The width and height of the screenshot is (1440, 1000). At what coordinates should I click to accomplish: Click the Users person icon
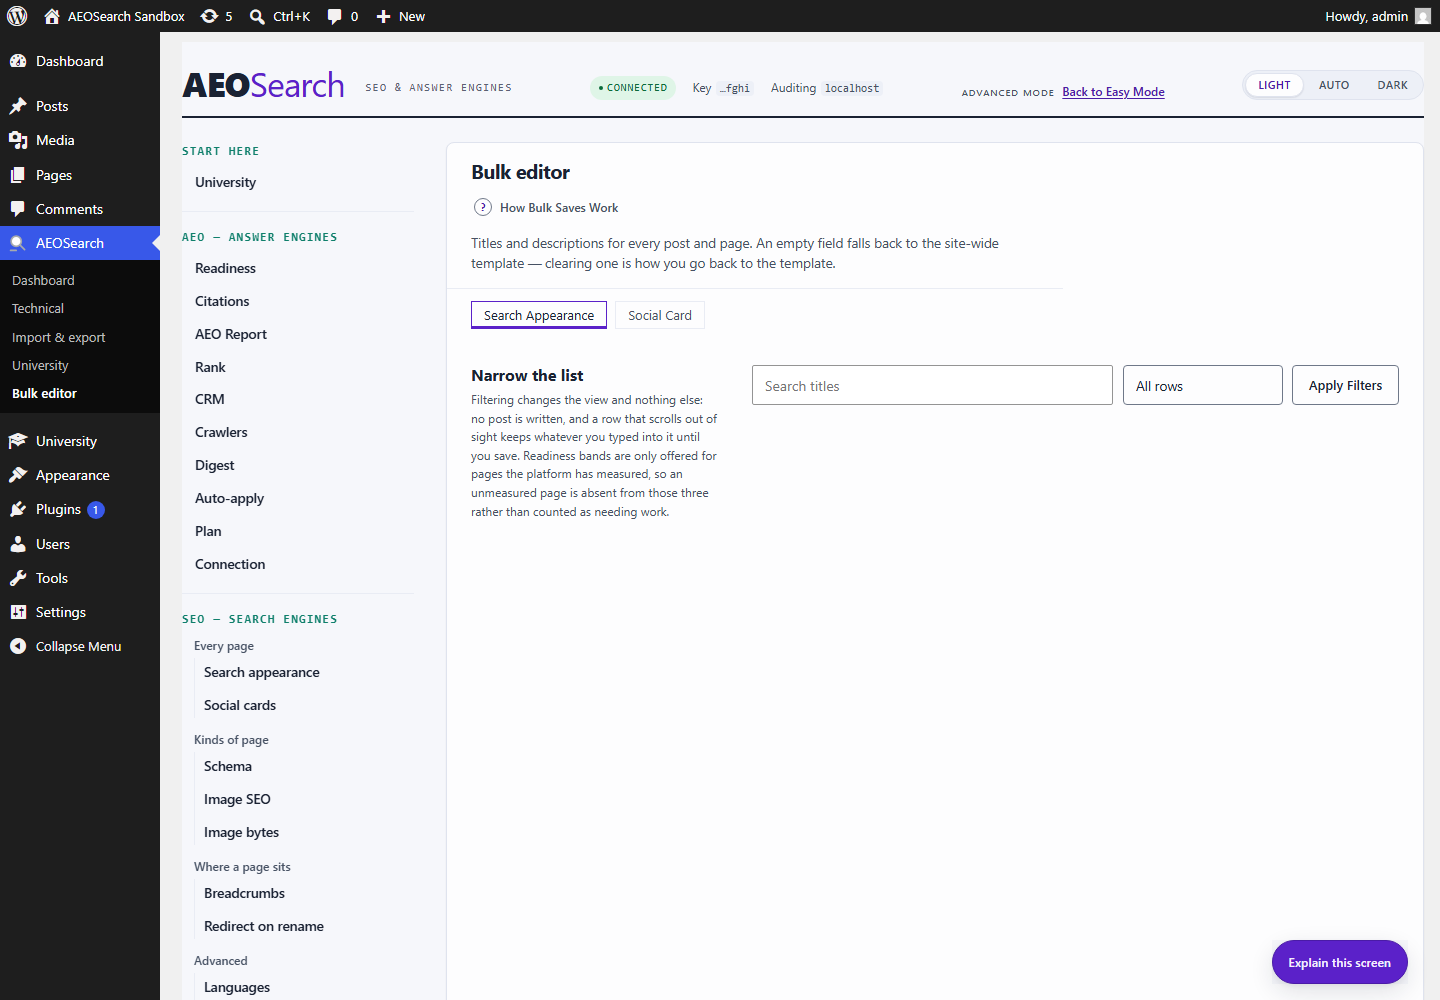(18, 544)
